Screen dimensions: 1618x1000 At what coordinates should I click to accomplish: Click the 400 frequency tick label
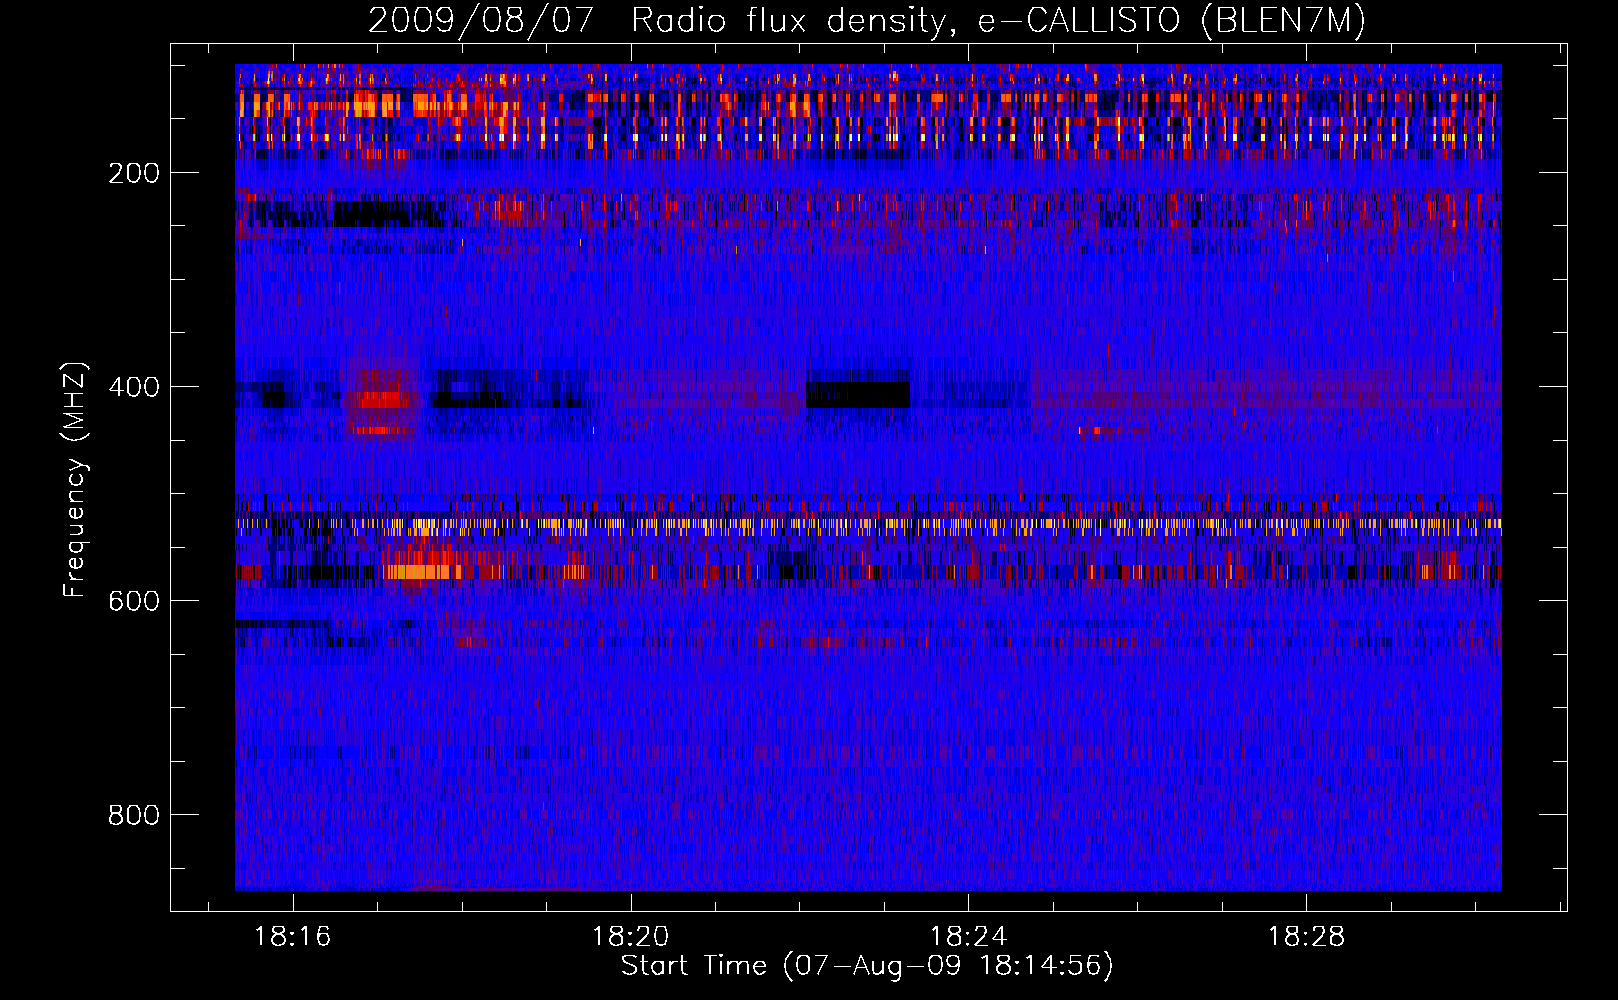[x=134, y=387]
